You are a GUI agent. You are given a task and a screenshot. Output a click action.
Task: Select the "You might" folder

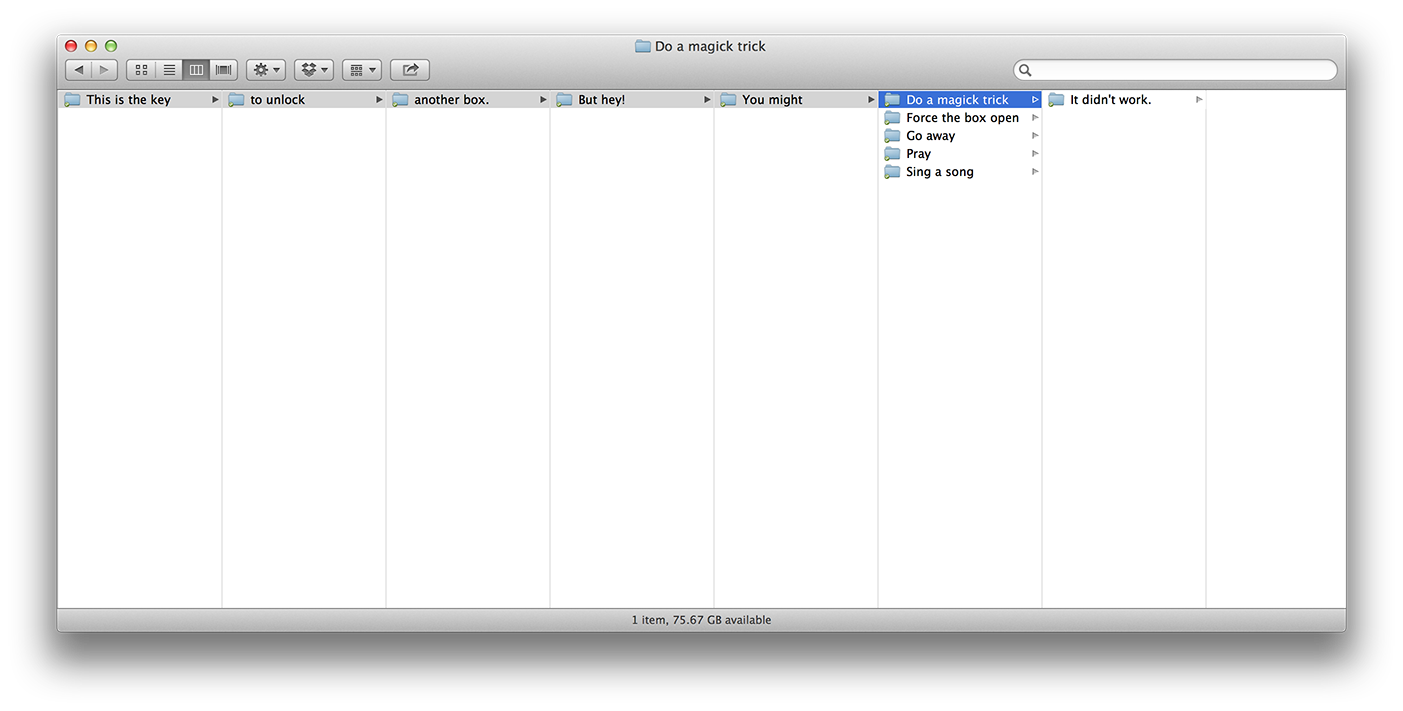click(x=772, y=100)
